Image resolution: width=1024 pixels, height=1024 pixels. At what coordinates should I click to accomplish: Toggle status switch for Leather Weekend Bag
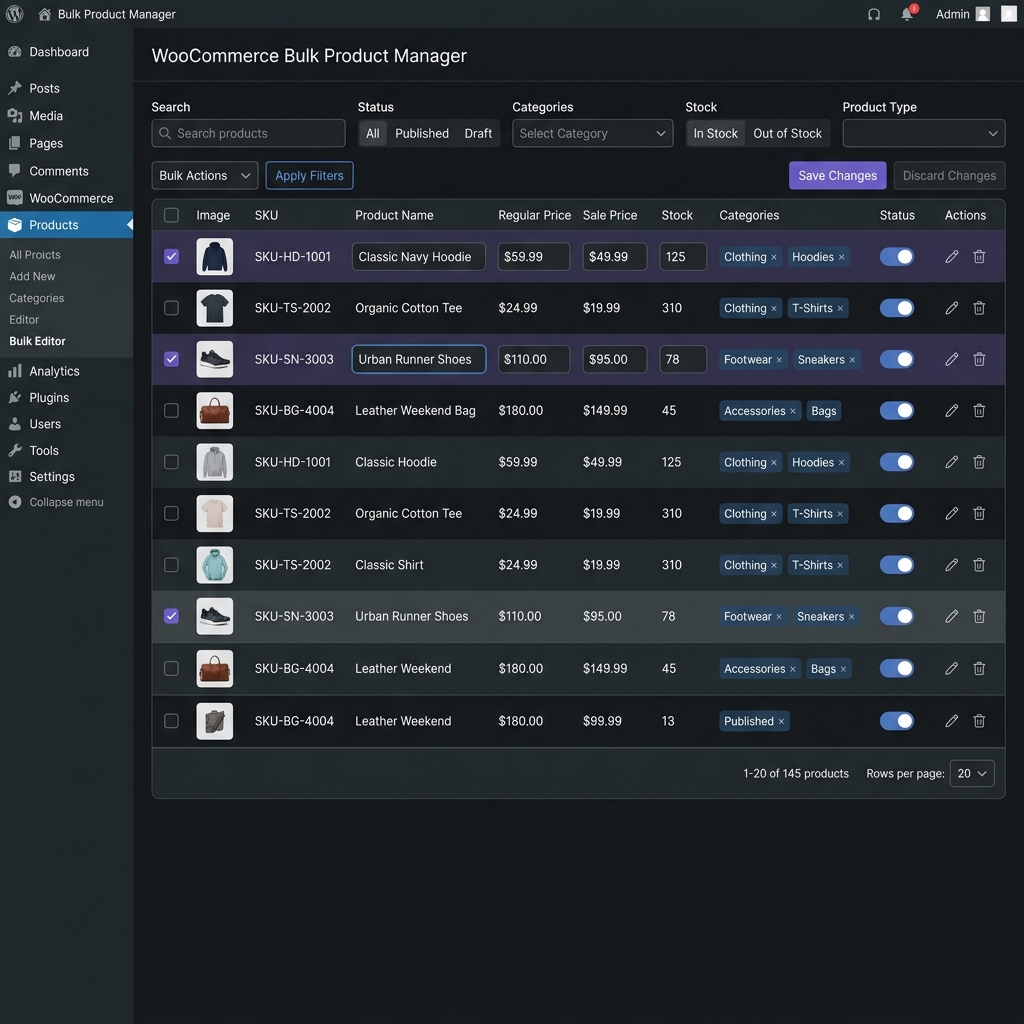click(x=896, y=410)
